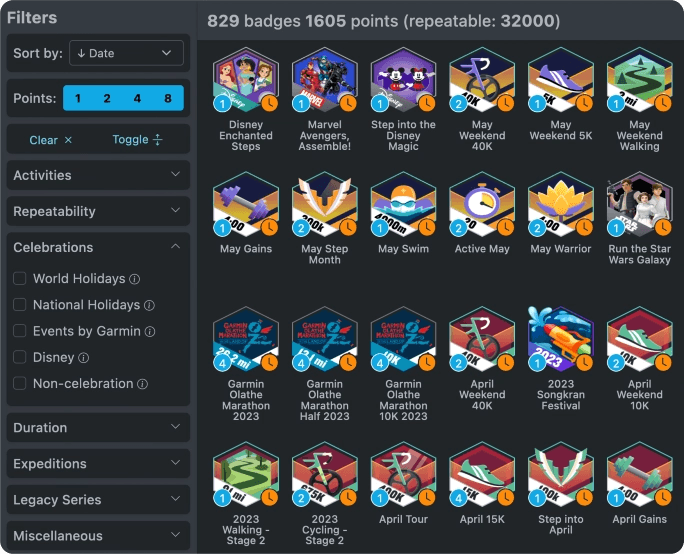This screenshot has width=684, height=554.
Task: Select the April 15K running badge
Action: (482, 474)
